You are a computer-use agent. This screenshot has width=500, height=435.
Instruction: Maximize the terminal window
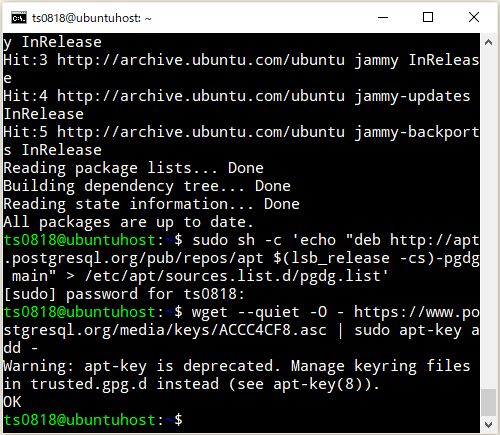click(428, 17)
